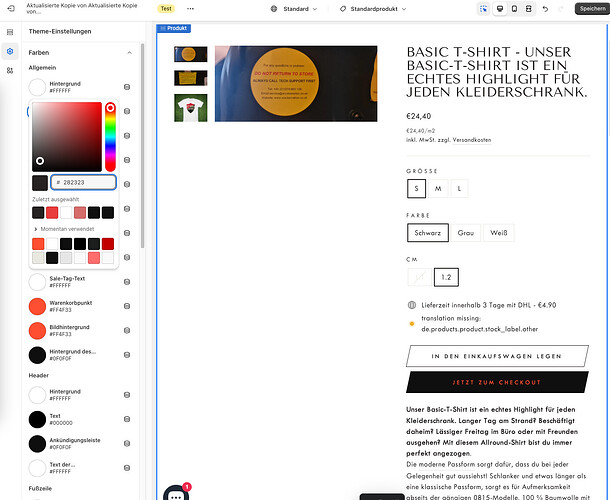Pick the red recently selected swatch
This screenshot has width=610, height=500.
(52, 212)
